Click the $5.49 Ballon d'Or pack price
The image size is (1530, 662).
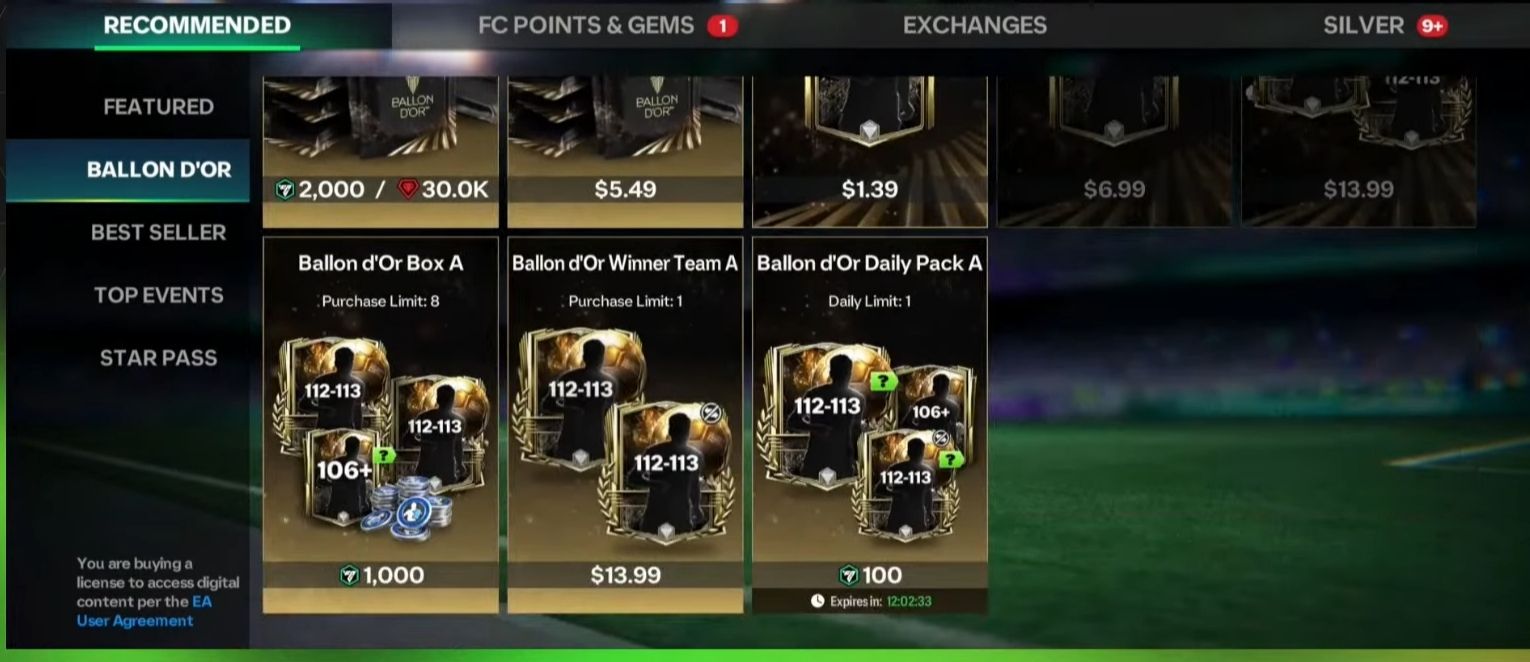pyautogui.click(x=625, y=189)
